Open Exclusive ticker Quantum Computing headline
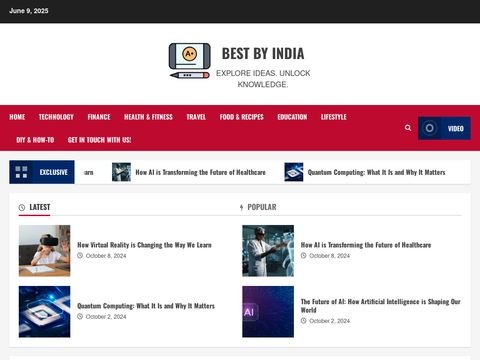This screenshot has width=480, height=360. (x=377, y=172)
